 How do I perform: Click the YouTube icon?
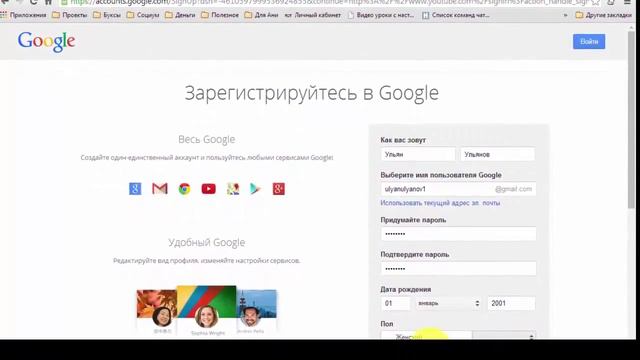(x=209, y=189)
